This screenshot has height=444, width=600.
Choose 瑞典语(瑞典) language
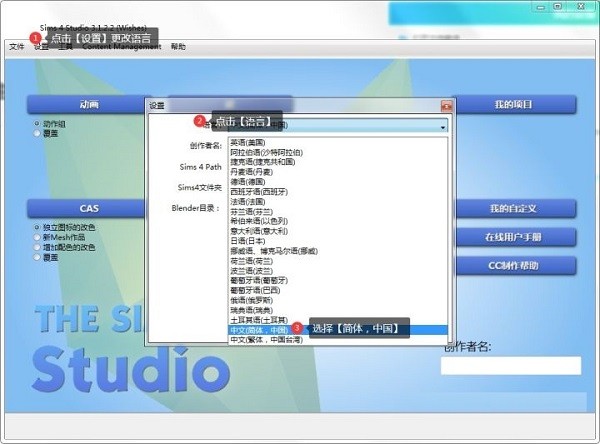pyautogui.click(x=338, y=310)
